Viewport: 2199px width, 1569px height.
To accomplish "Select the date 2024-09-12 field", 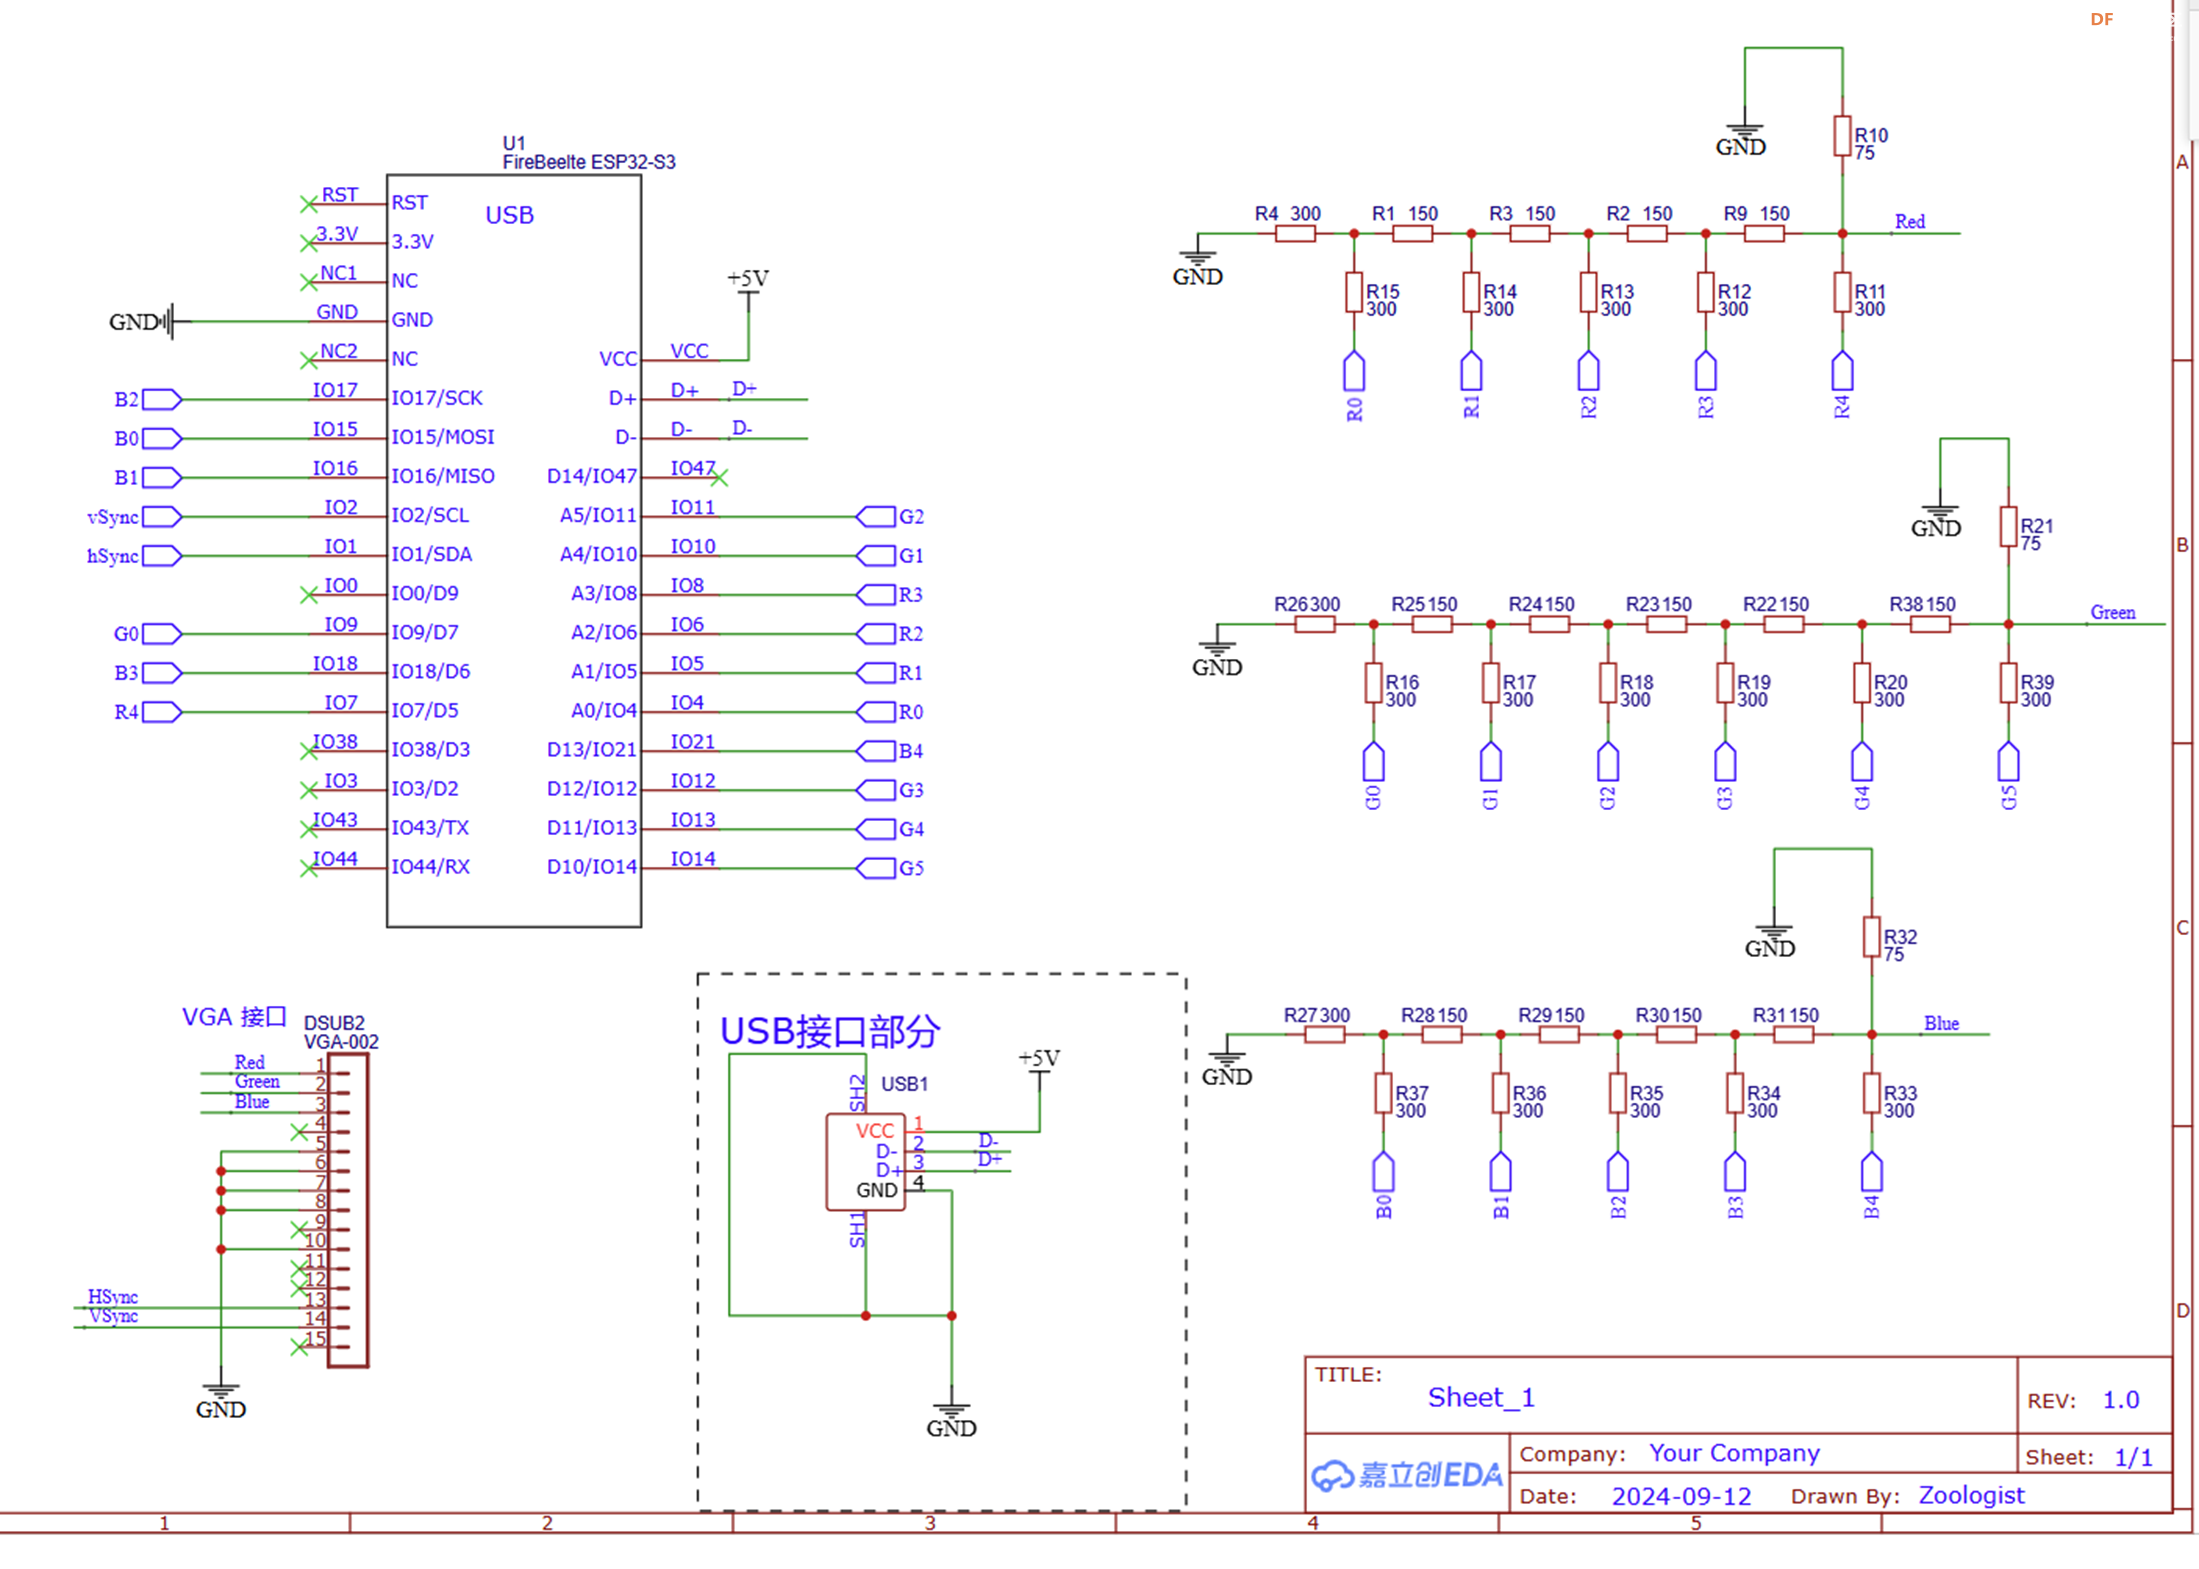I will tap(1681, 1497).
